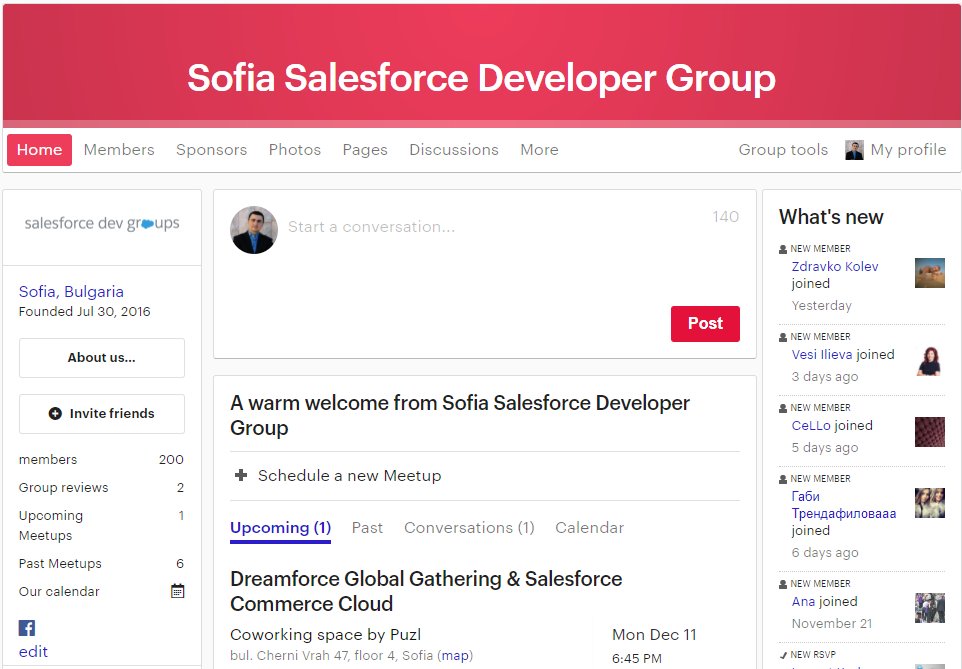
Task: Click Schedule a new Meetup
Action: [x=349, y=476]
